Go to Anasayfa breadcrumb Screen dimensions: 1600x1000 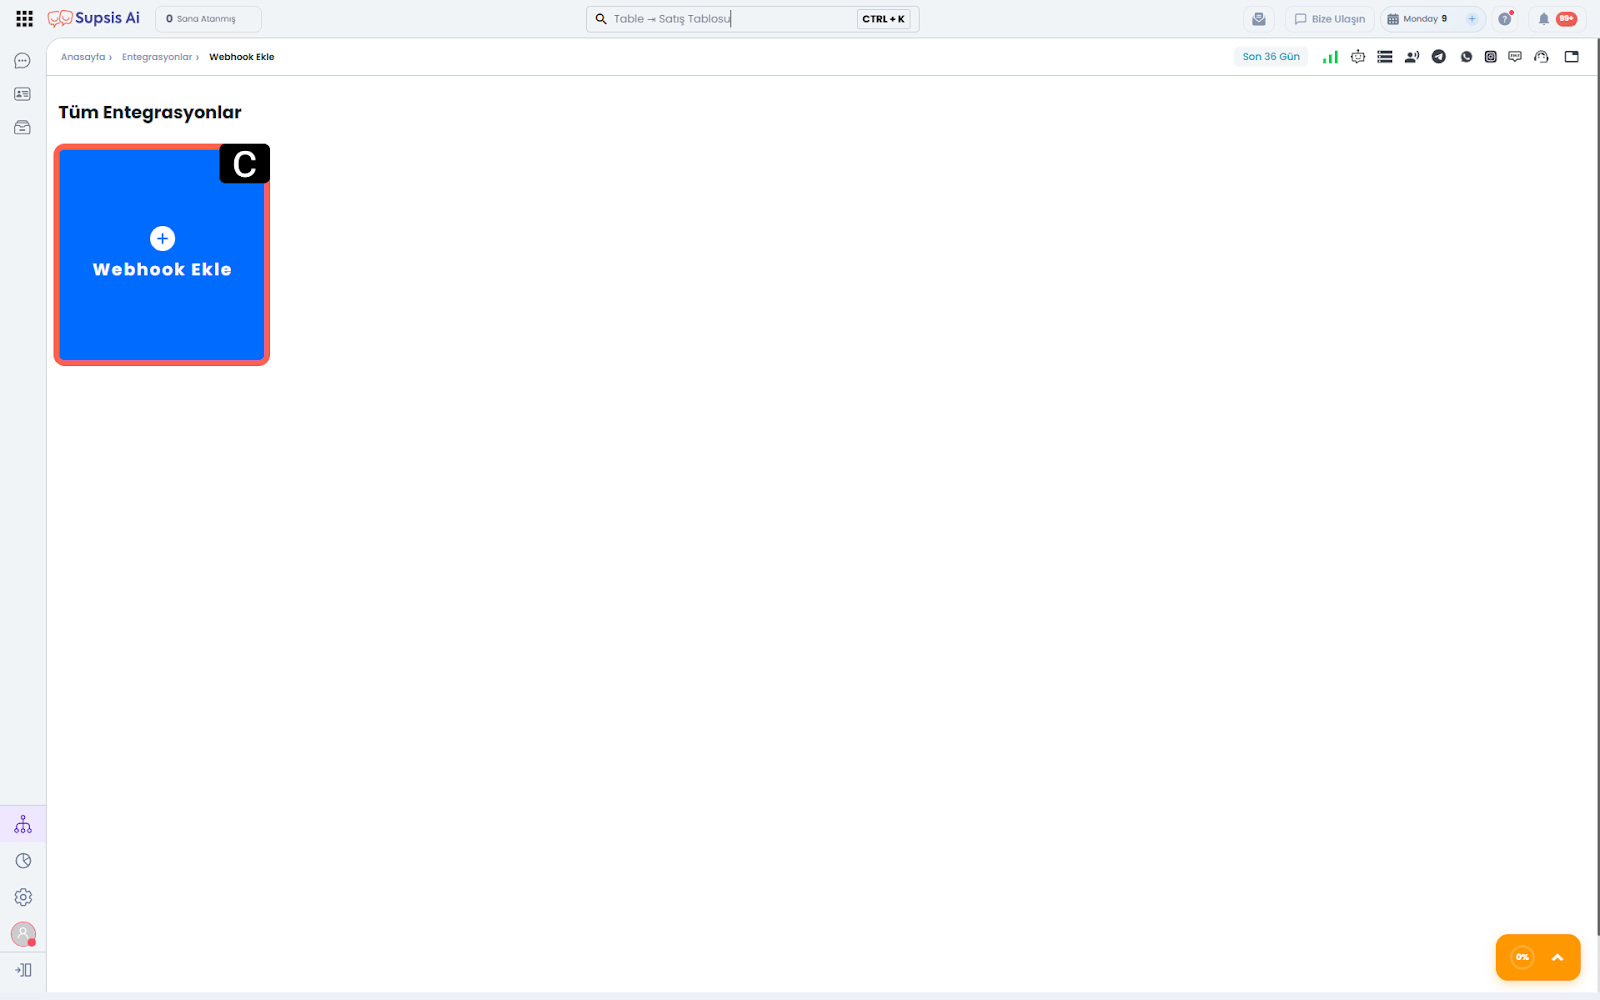pos(83,57)
